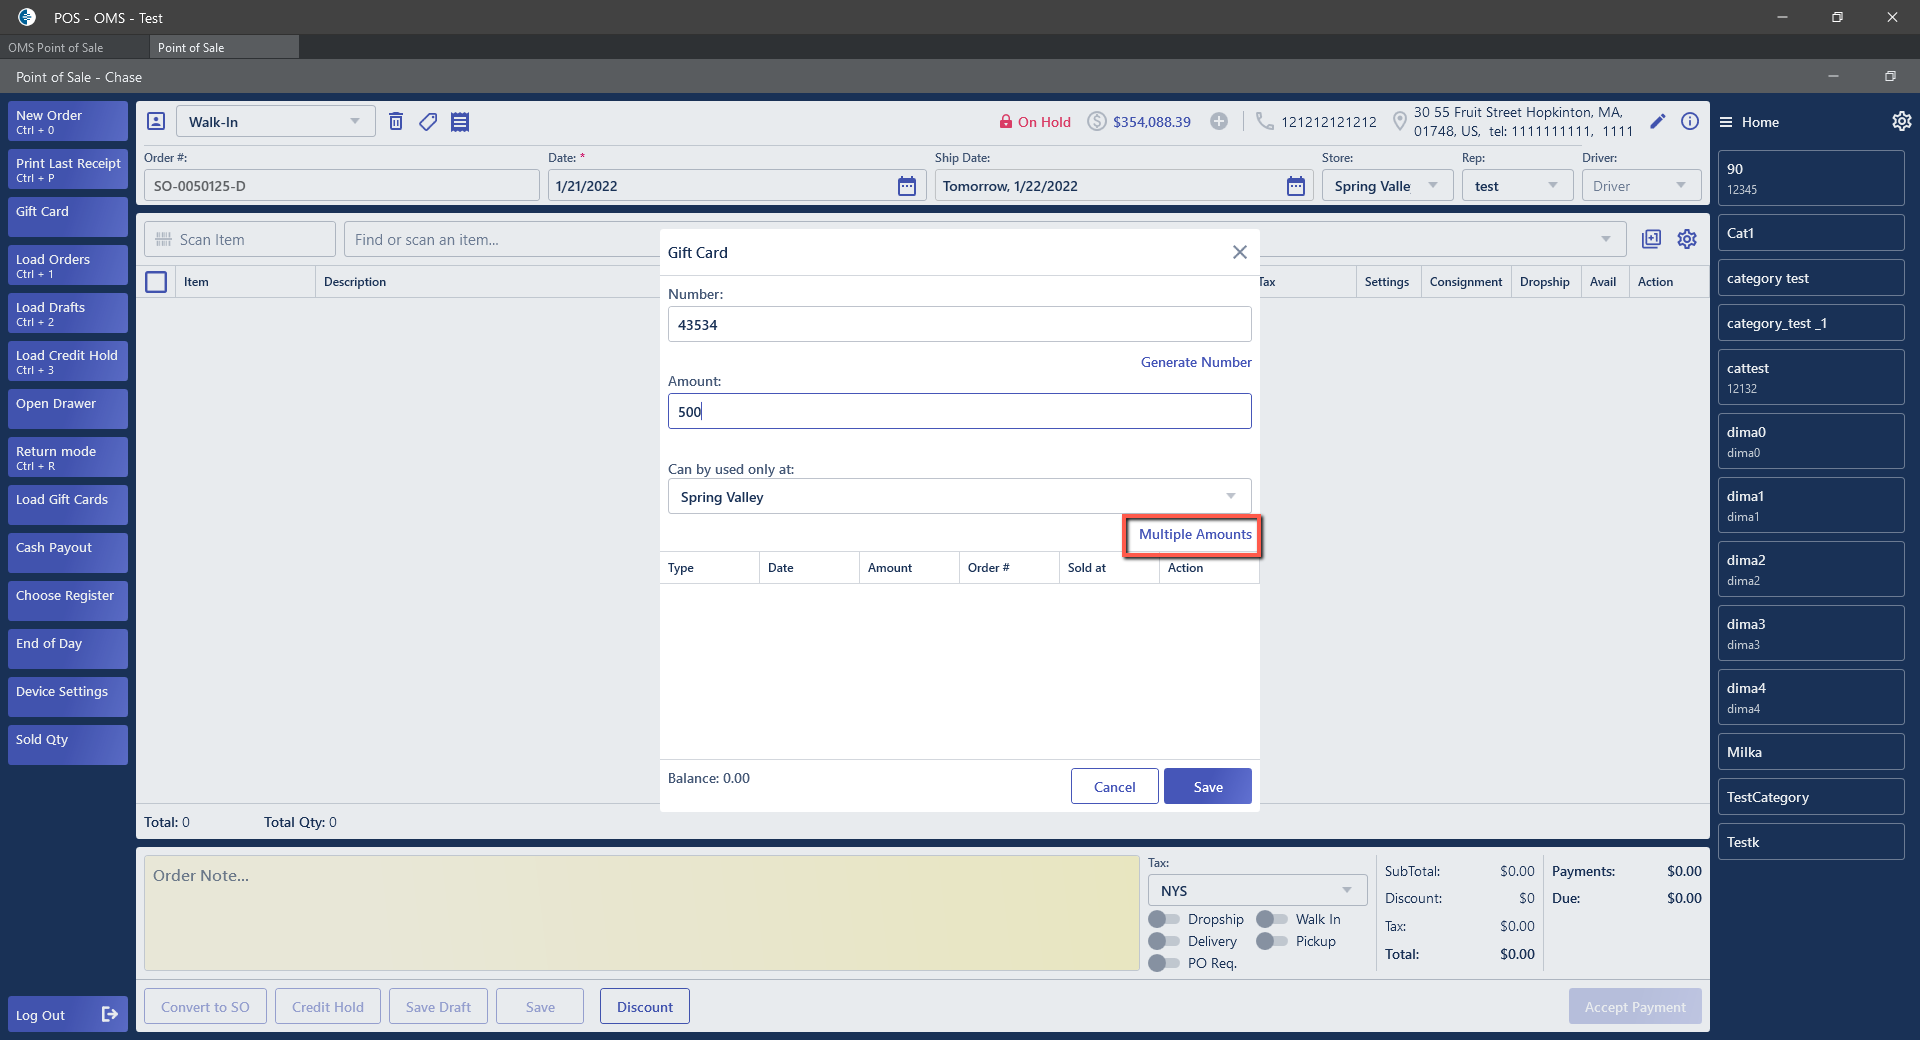The image size is (1920, 1040).
Task: Switch to the OMS Point of Sale tab
Action: click(x=75, y=47)
